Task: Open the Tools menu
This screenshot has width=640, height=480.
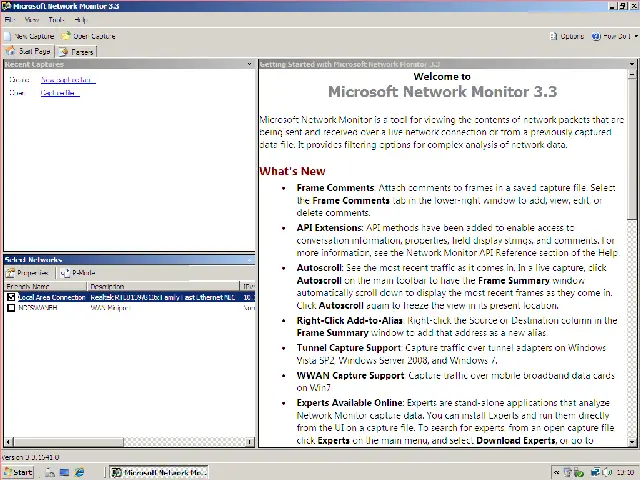Action: [x=56, y=20]
